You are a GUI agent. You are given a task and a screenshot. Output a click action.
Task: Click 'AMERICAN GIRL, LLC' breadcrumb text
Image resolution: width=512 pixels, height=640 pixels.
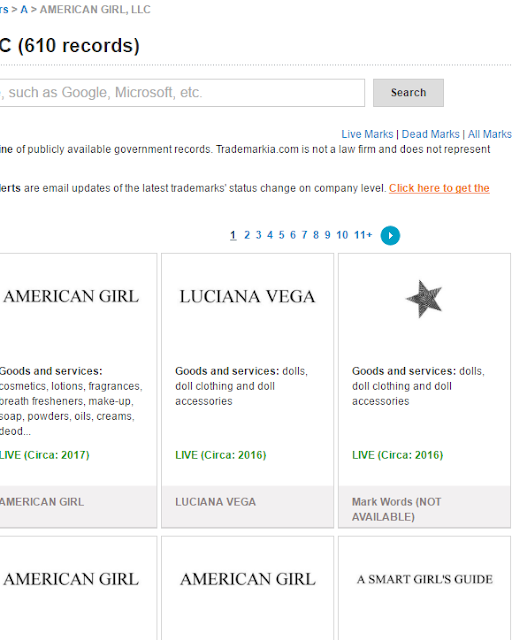(95, 9)
